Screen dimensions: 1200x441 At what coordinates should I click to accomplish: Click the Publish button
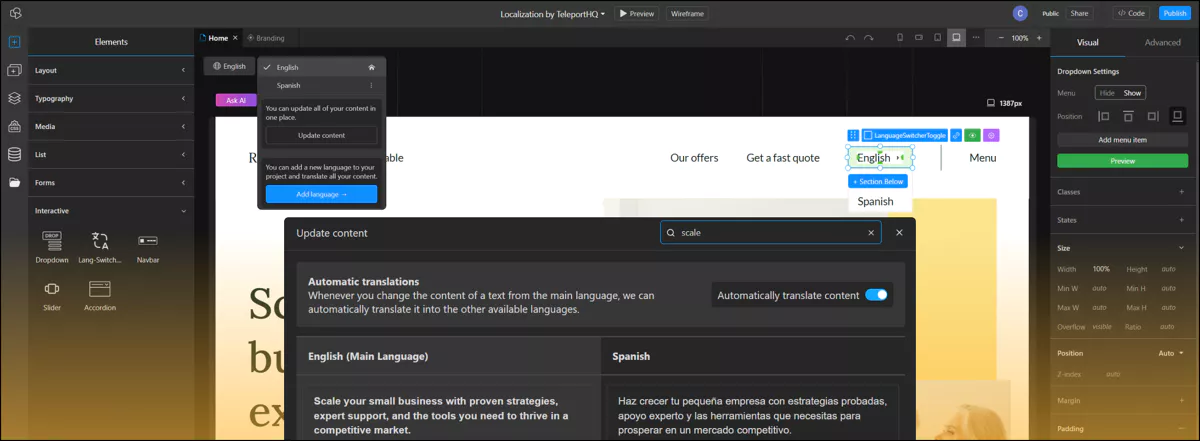point(1174,13)
